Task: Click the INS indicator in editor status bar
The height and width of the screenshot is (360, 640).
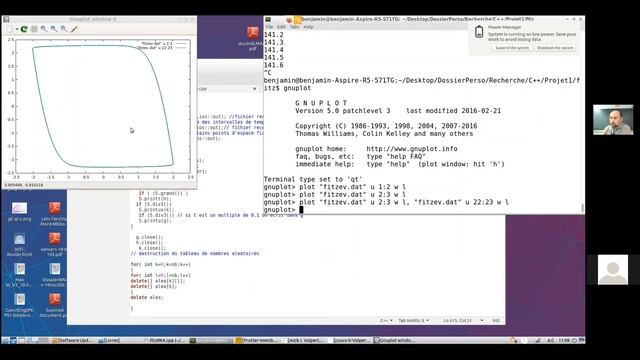Action: pos(496,321)
